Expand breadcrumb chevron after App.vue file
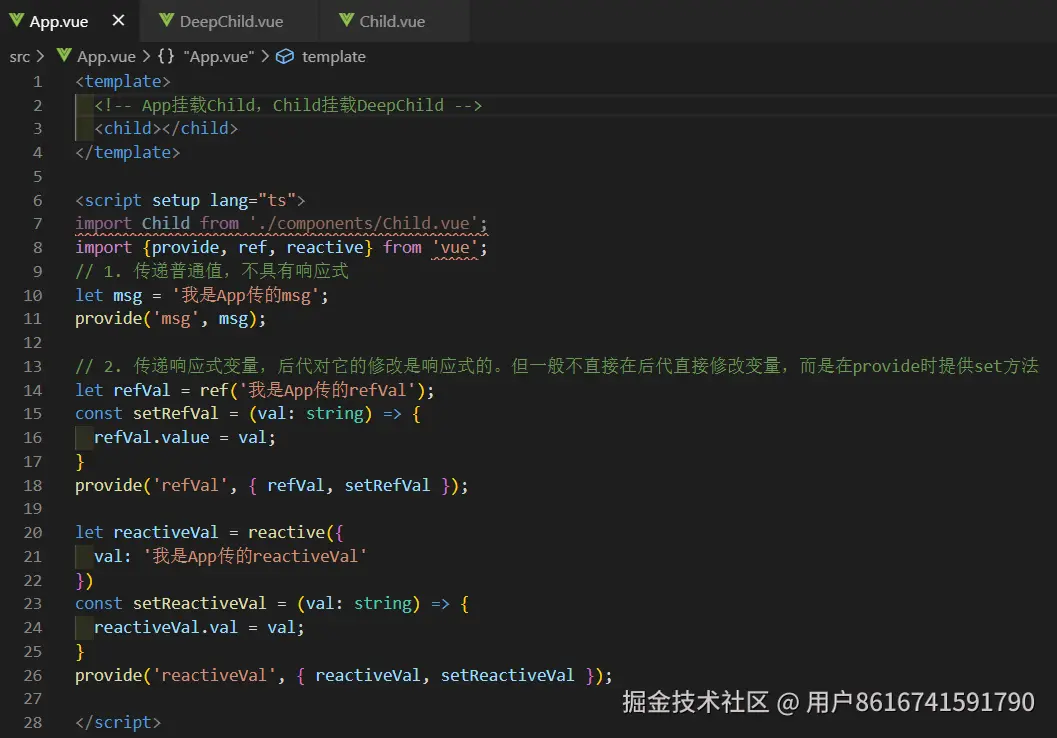 [x=146, y=57]
